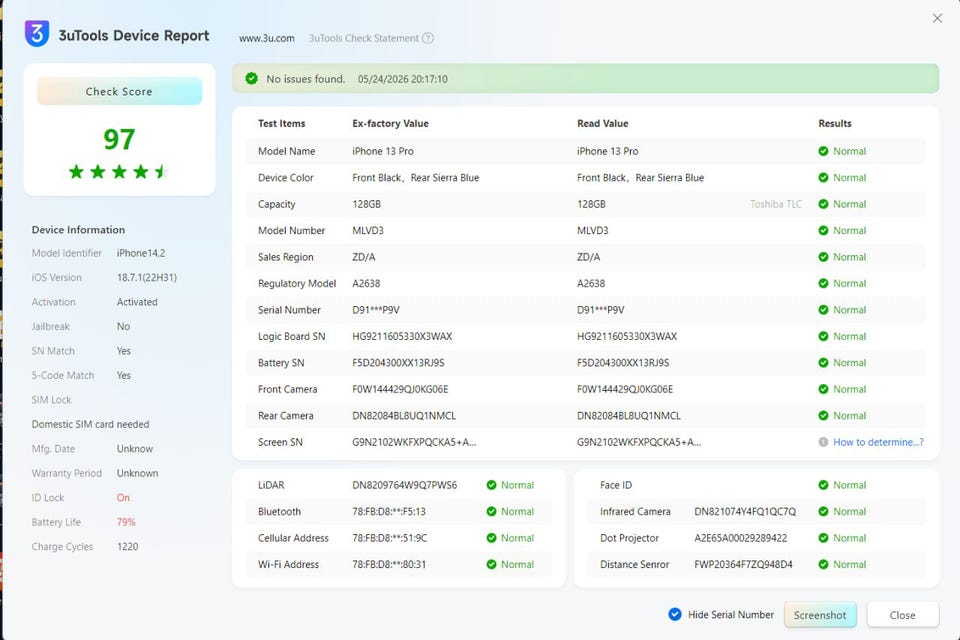
Task: Click the green check icon in Dot Projector row
Action: click(823, 538)
